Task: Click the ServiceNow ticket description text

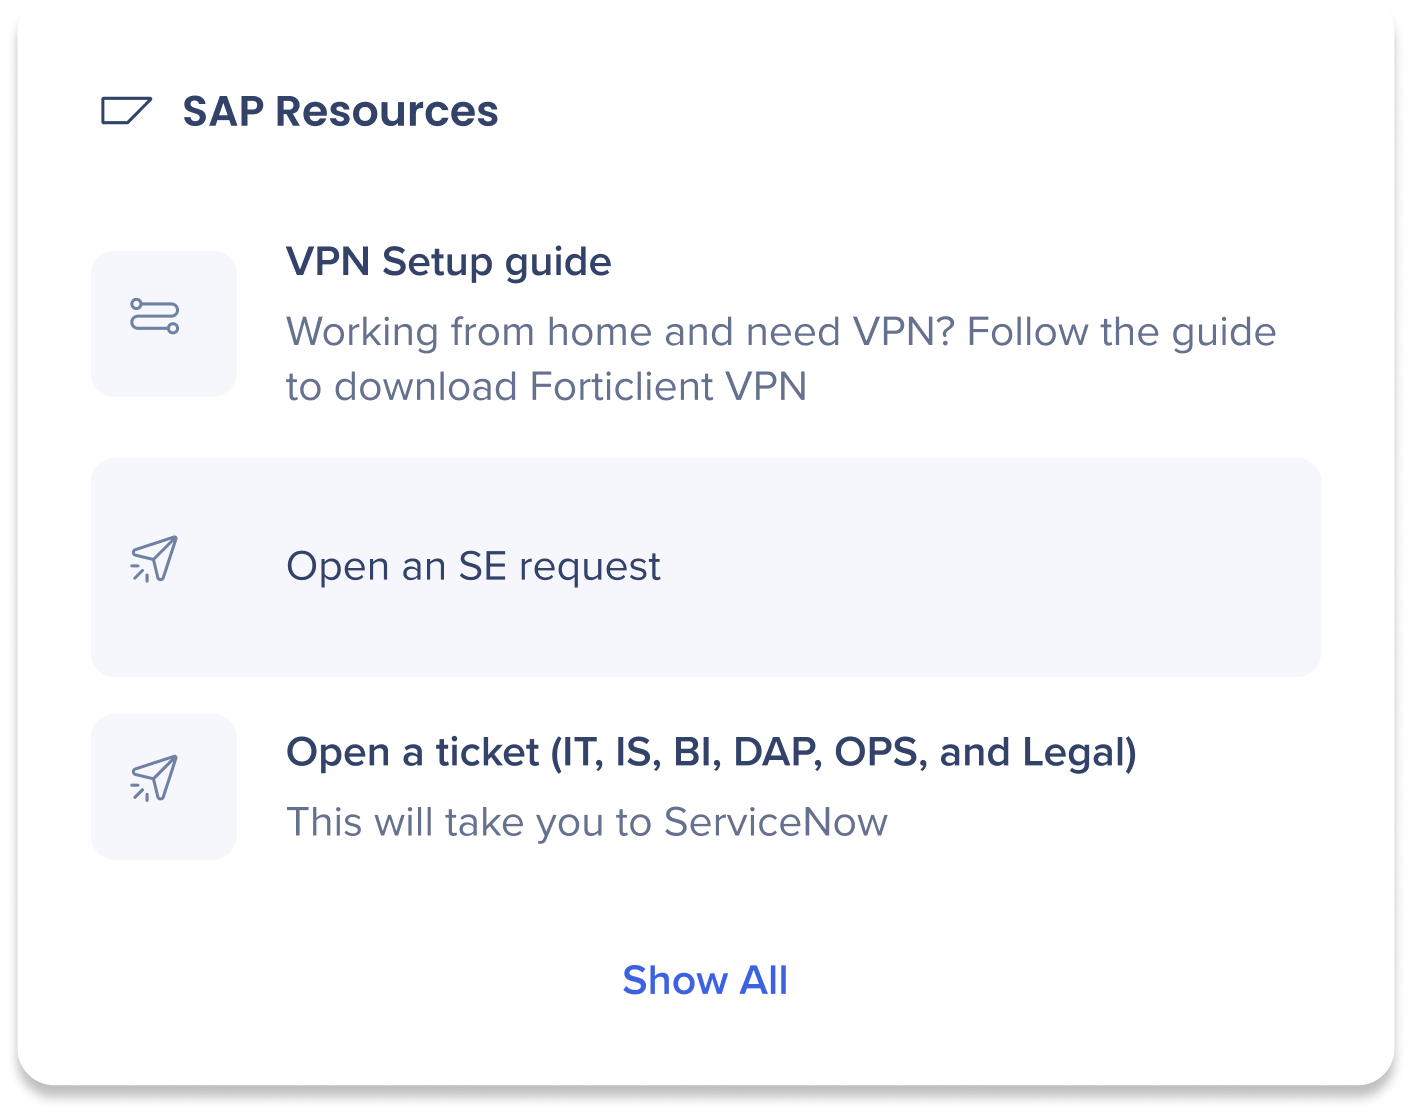Action: (x=587, y=821)
